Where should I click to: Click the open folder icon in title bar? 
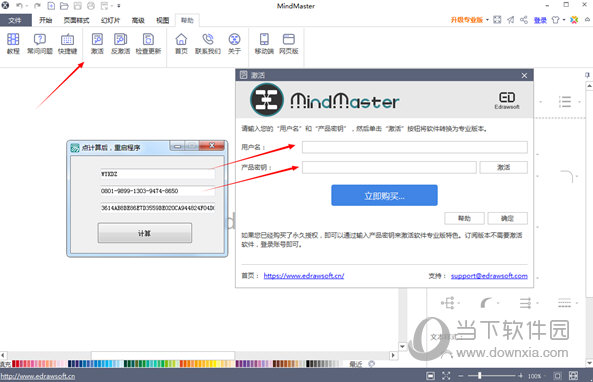pyautogui.click(x=64, y=6)
